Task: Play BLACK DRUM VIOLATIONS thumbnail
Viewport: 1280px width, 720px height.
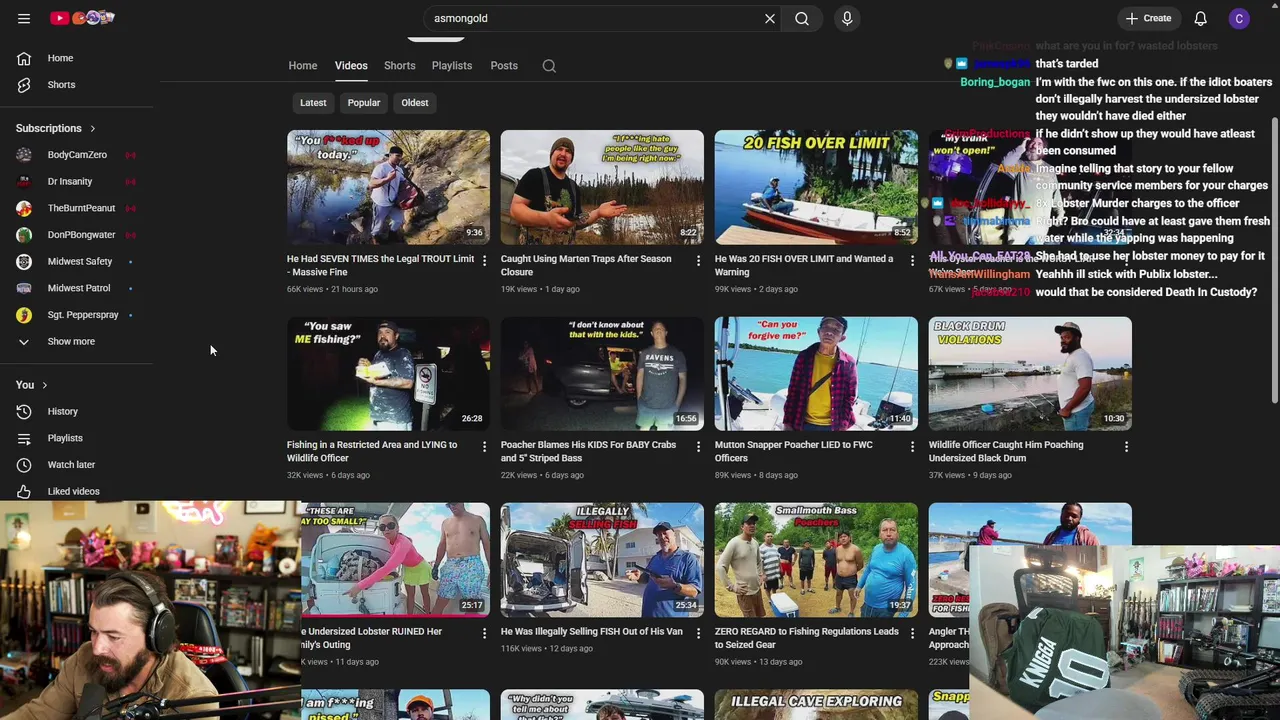Action: coord(1030,374)
